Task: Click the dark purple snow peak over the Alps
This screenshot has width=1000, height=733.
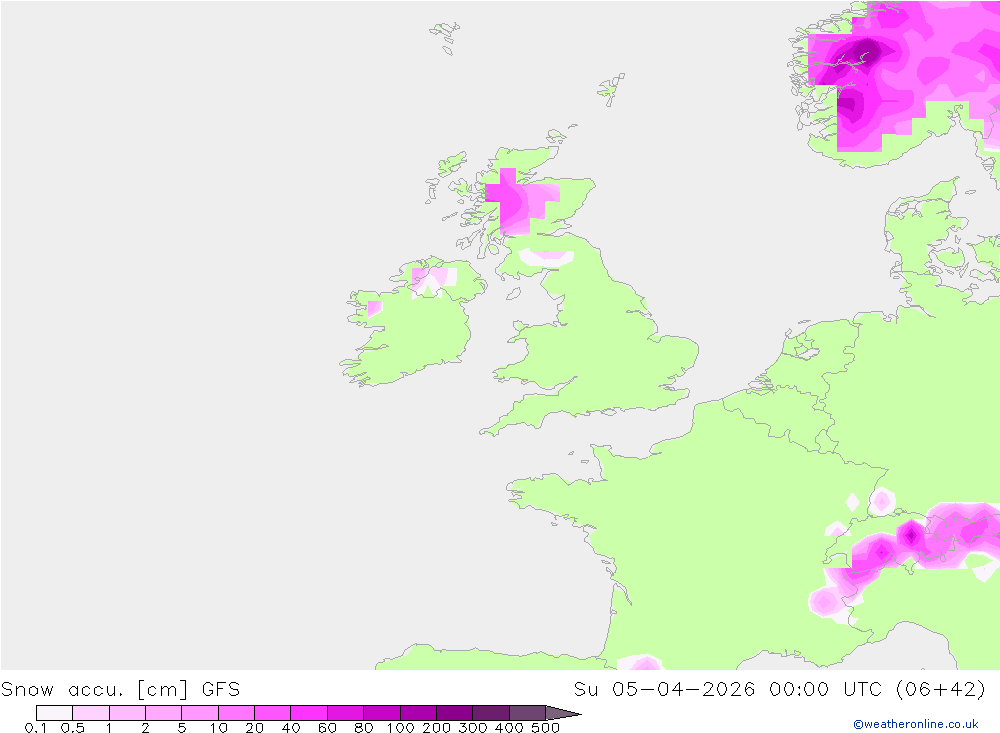Action: [911, 535]
